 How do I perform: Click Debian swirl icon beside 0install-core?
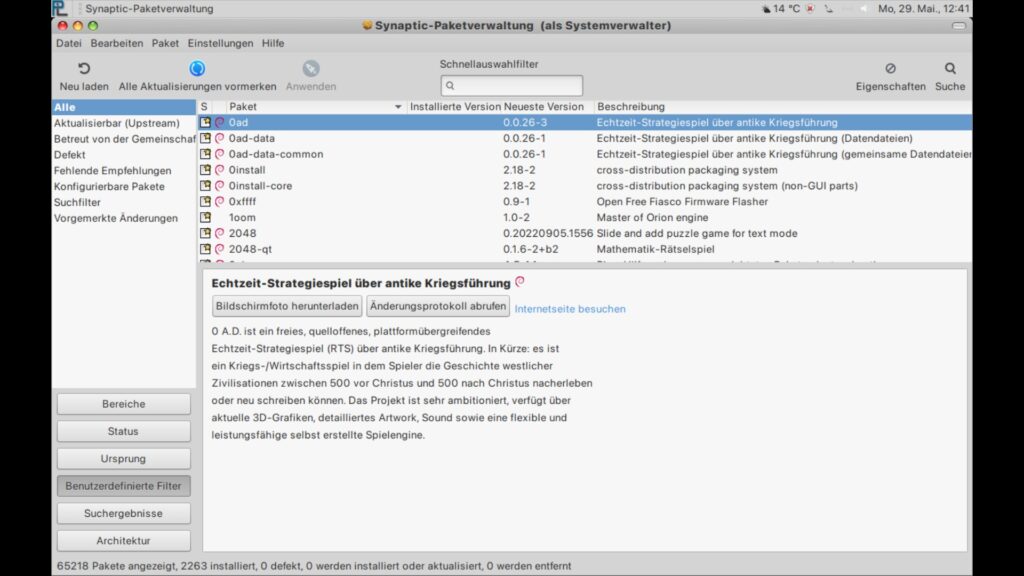click(x=219, y=185)
